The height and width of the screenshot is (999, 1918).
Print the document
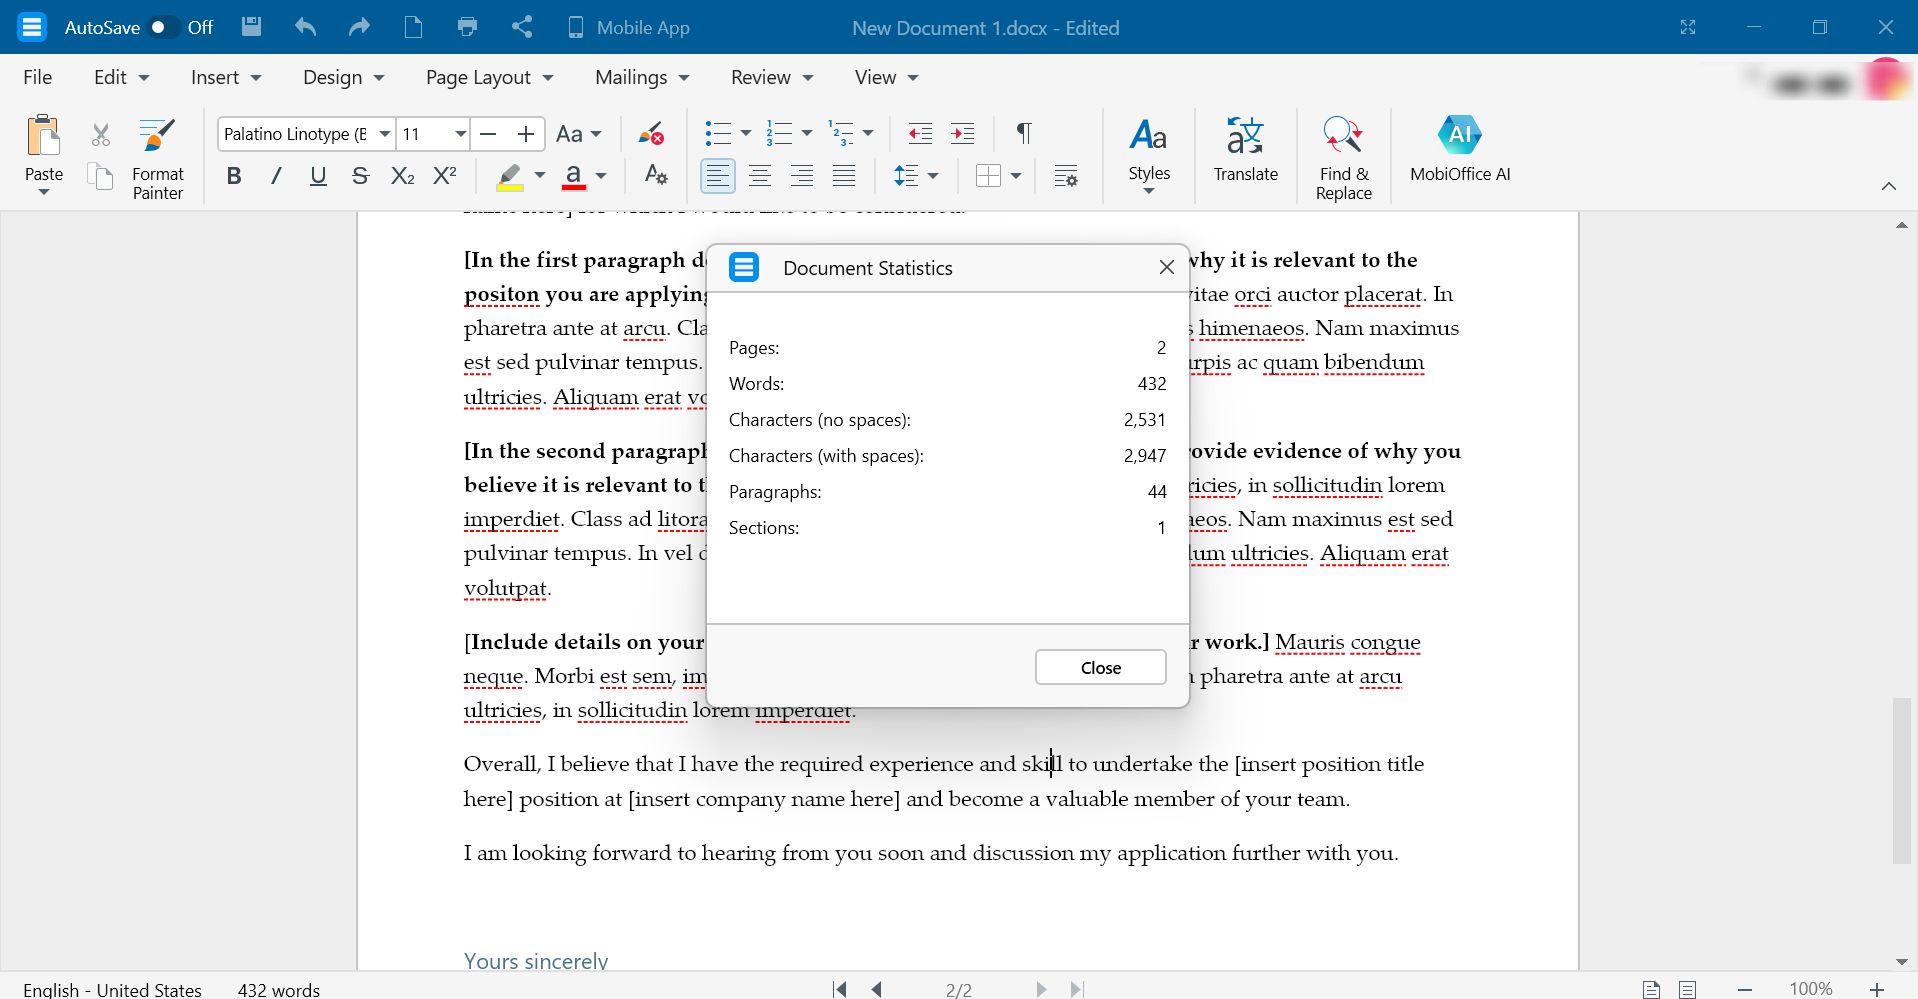click(x=467, y=27)
